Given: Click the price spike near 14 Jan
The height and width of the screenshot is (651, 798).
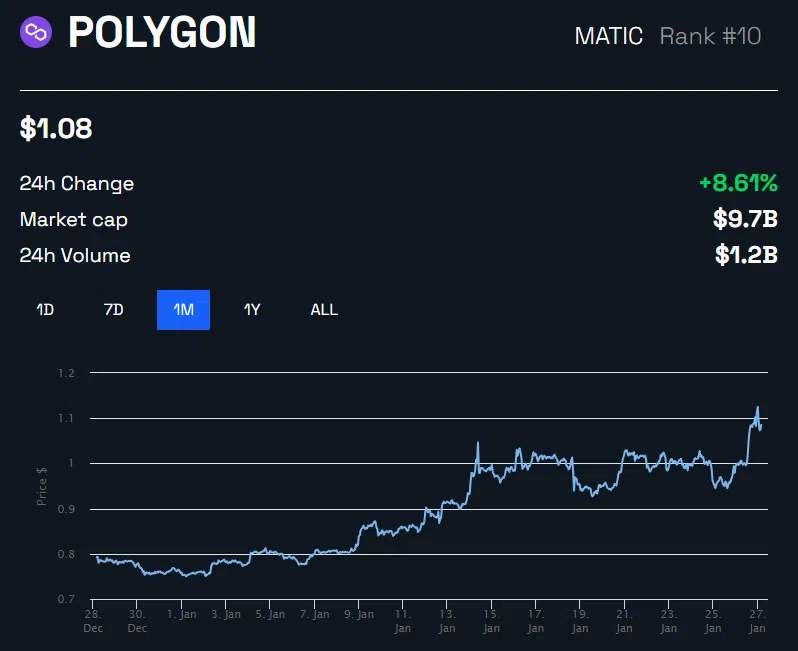Looking at the screenshot, I should point(478,444).
